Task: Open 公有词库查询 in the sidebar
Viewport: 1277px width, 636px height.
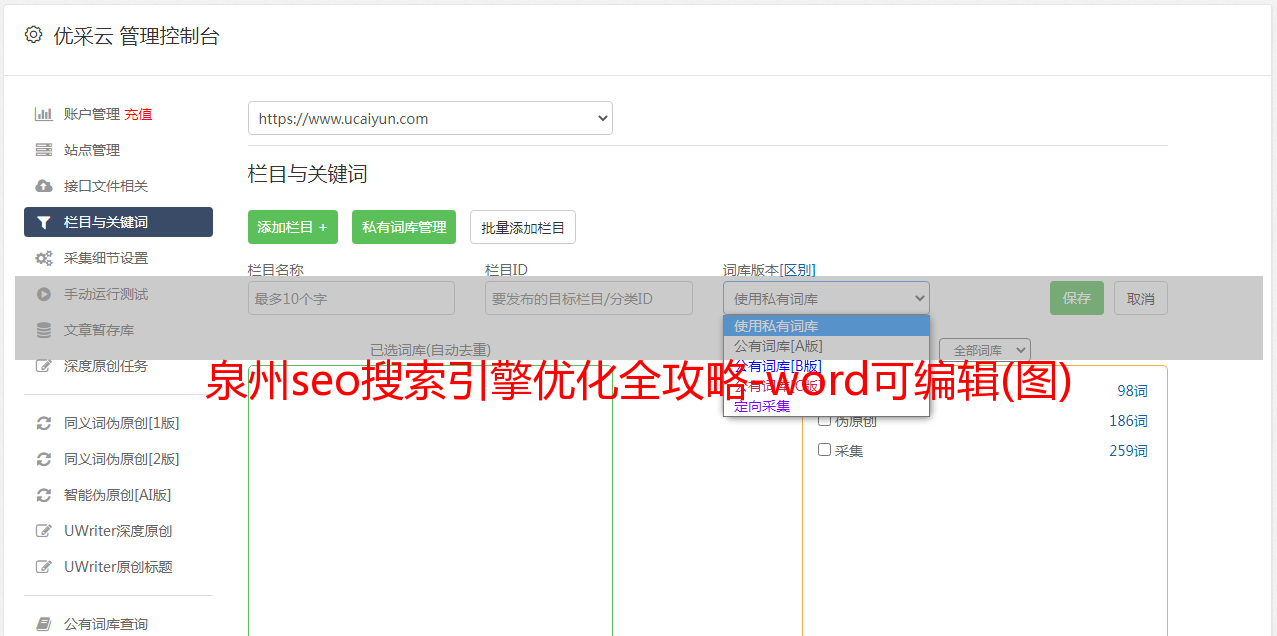Action: click(106, 624)
